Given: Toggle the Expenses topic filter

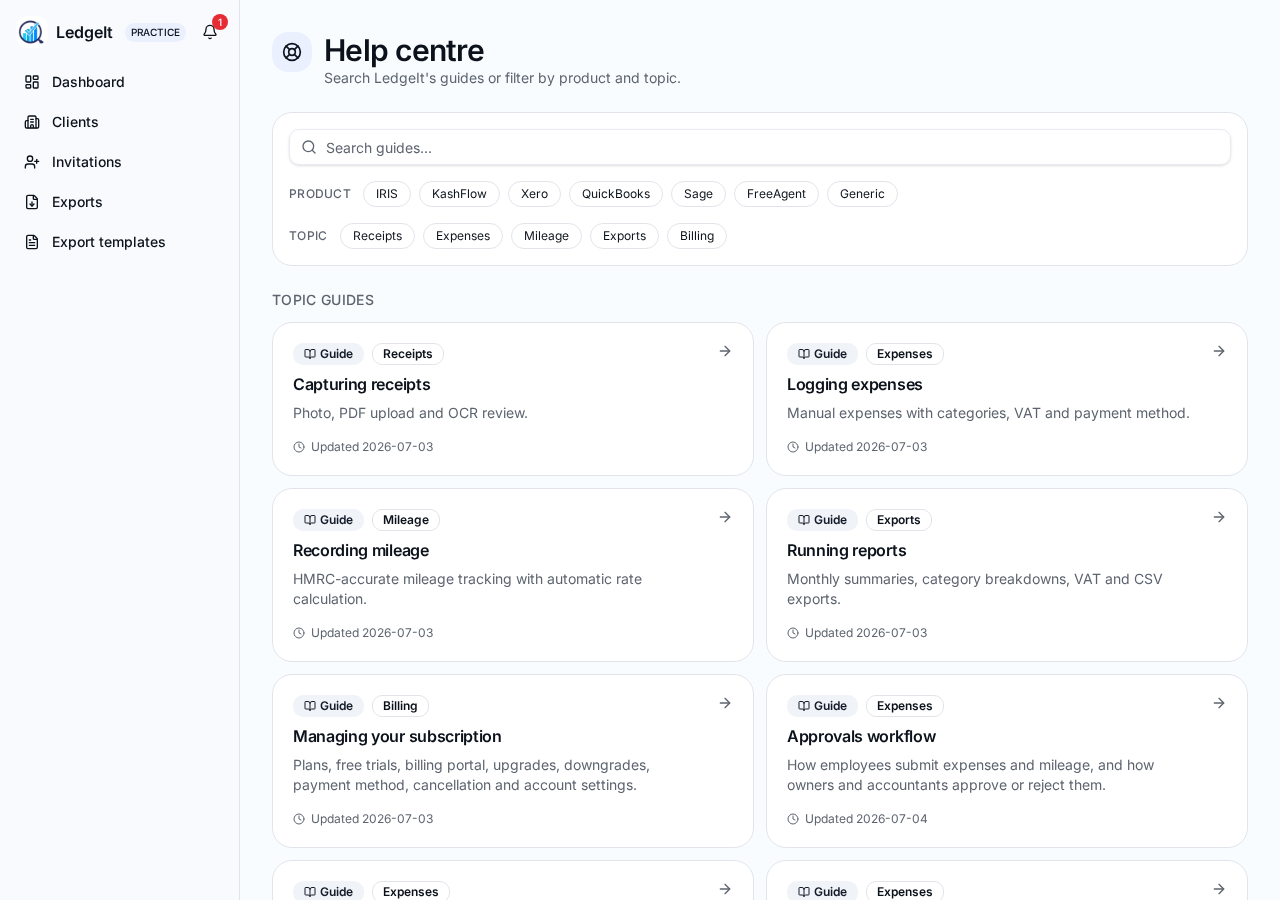Looking at the screenshot, I should point(463,236).
